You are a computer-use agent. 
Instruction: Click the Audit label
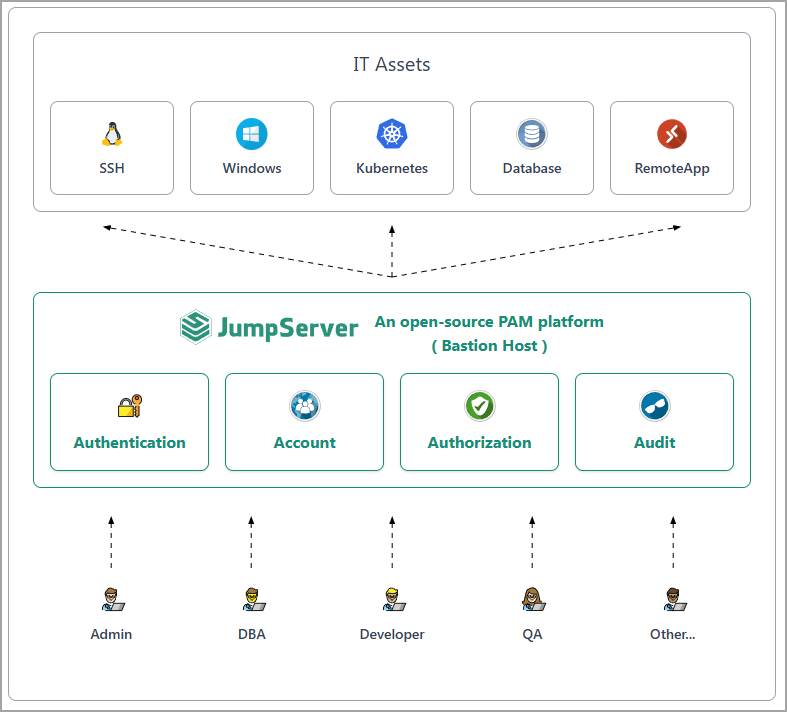654,443
